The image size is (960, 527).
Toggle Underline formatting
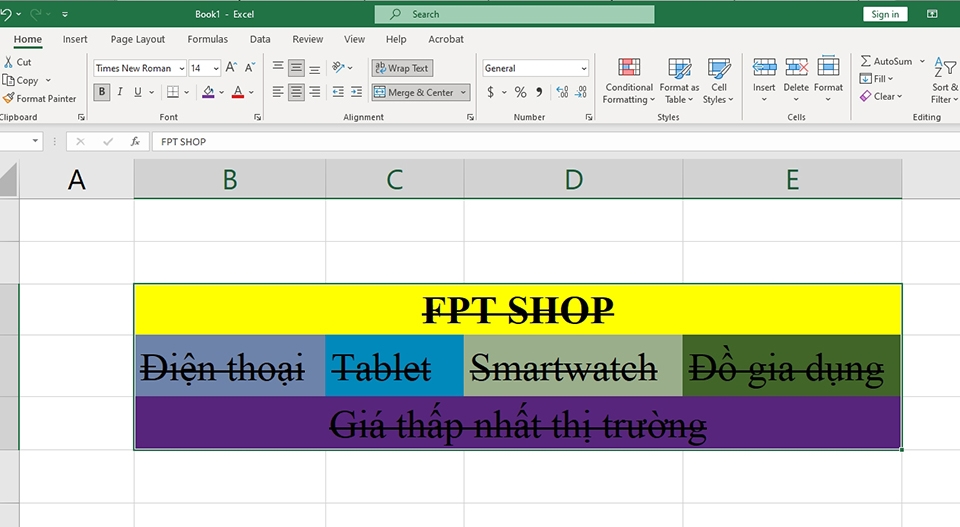tap(138, 92)
